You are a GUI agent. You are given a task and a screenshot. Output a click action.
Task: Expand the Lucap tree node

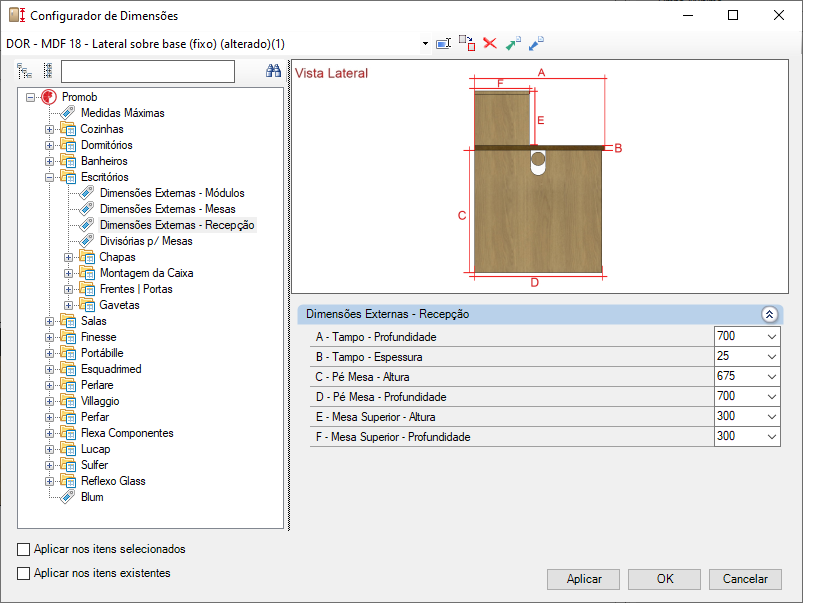point(50,449)
